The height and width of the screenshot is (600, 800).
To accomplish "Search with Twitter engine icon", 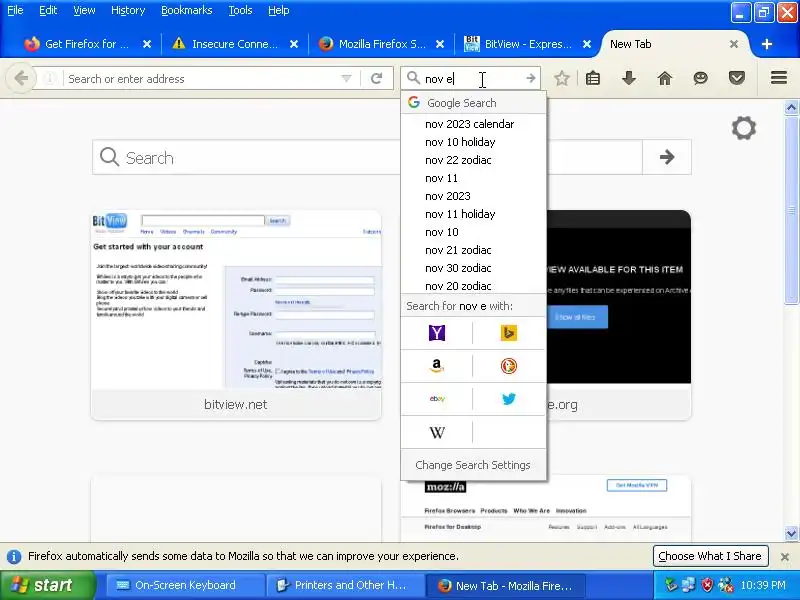I will (508, 399).
